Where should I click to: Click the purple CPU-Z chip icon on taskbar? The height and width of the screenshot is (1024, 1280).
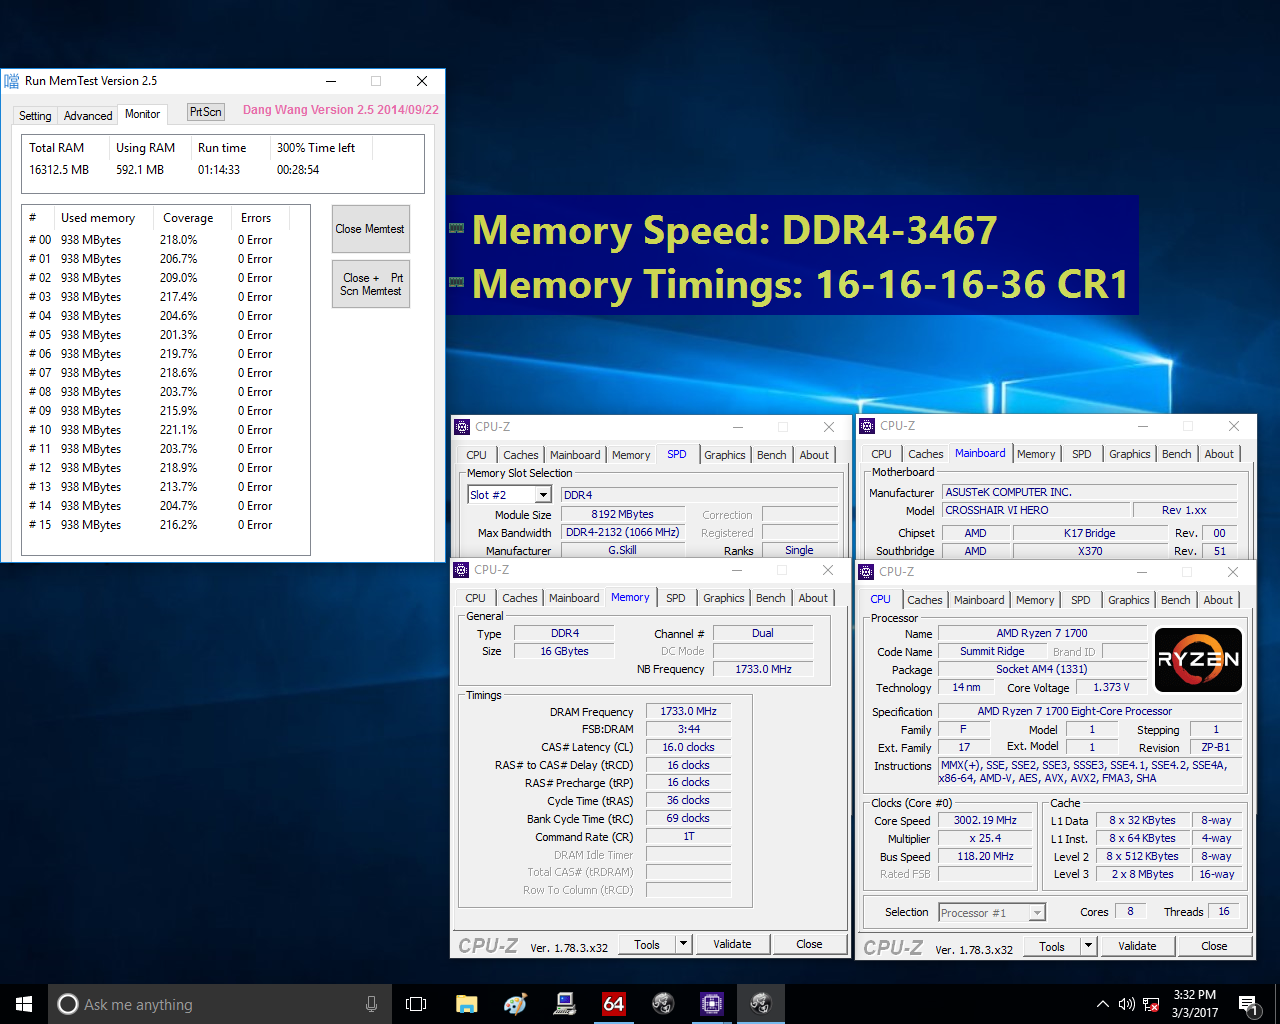coord(712,1003)
